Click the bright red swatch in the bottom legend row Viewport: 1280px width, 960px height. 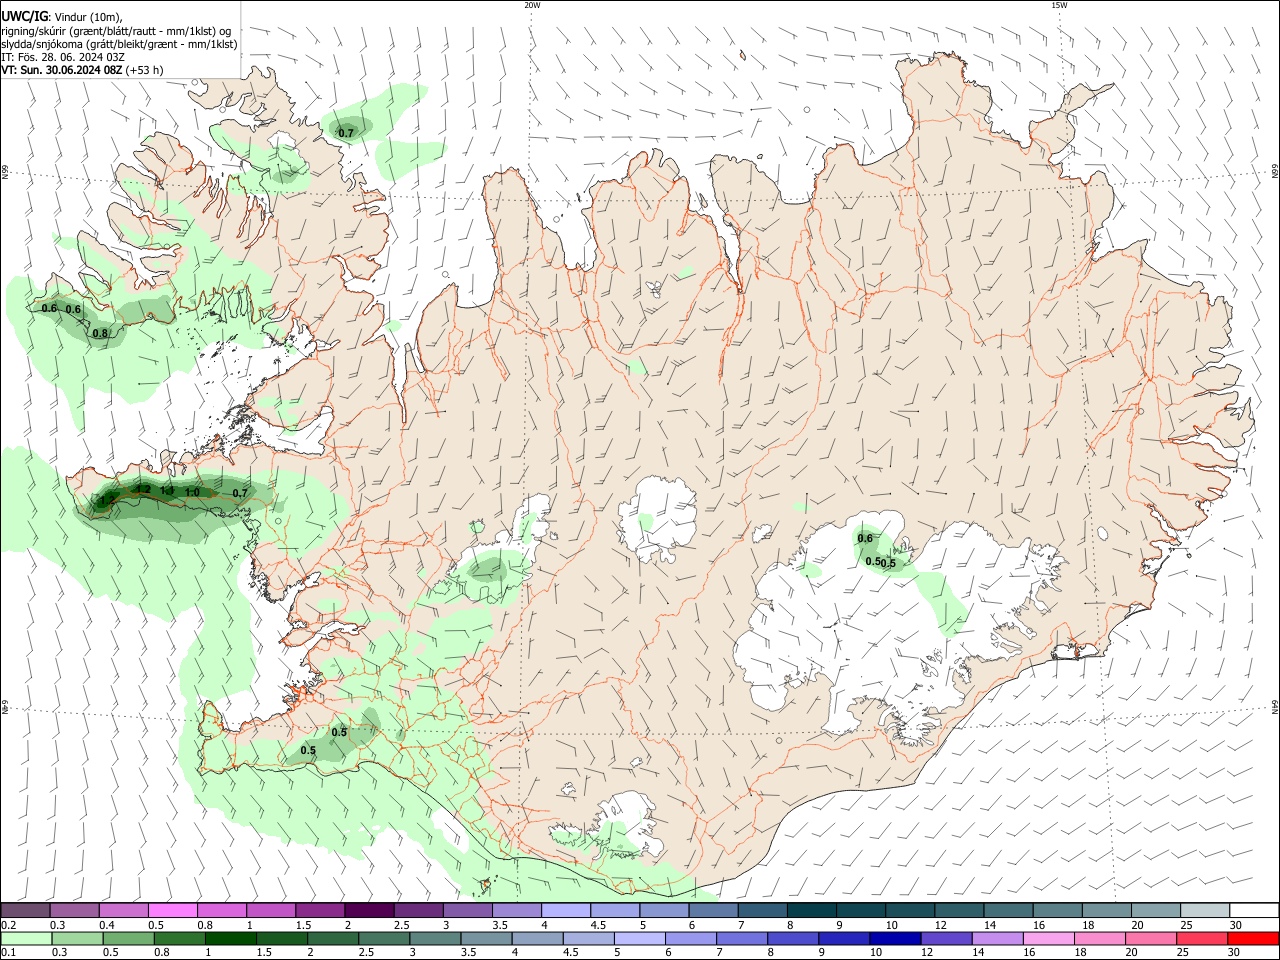point(1253,938)
